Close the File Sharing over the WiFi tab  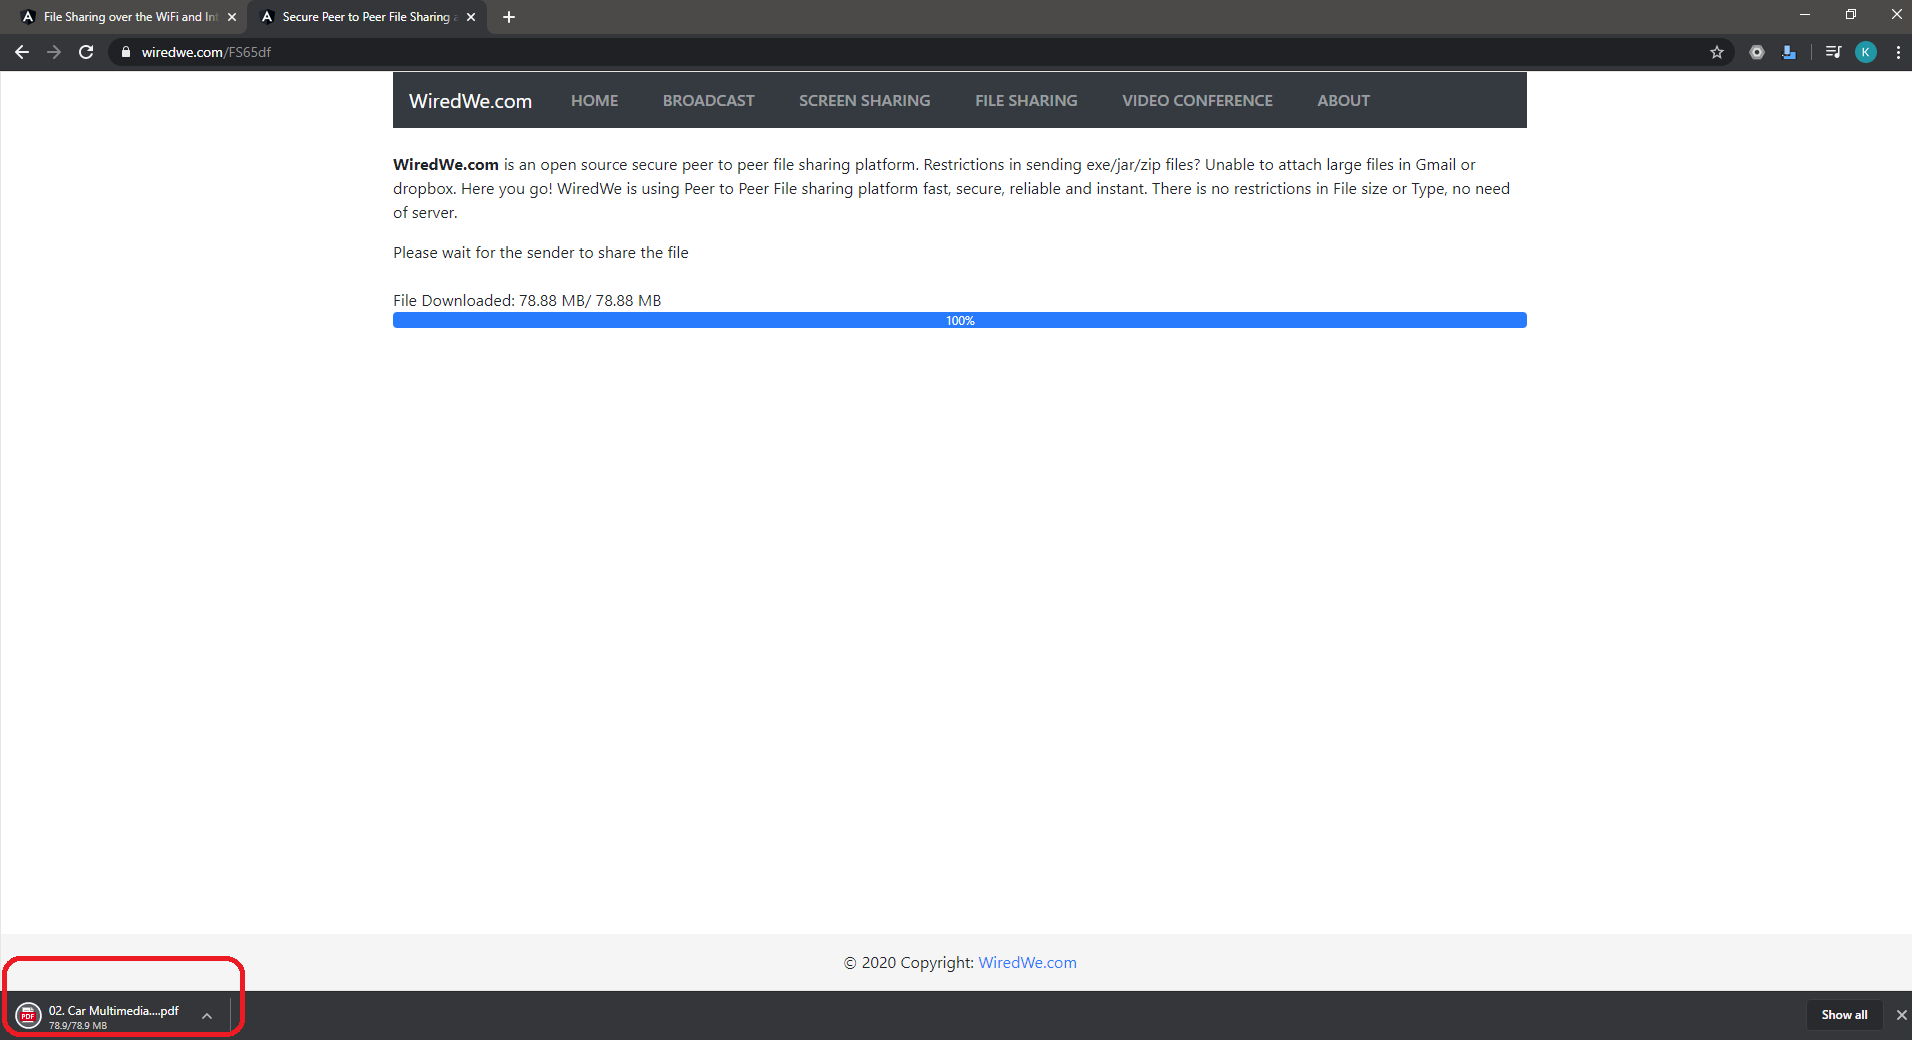pos(232,17)
